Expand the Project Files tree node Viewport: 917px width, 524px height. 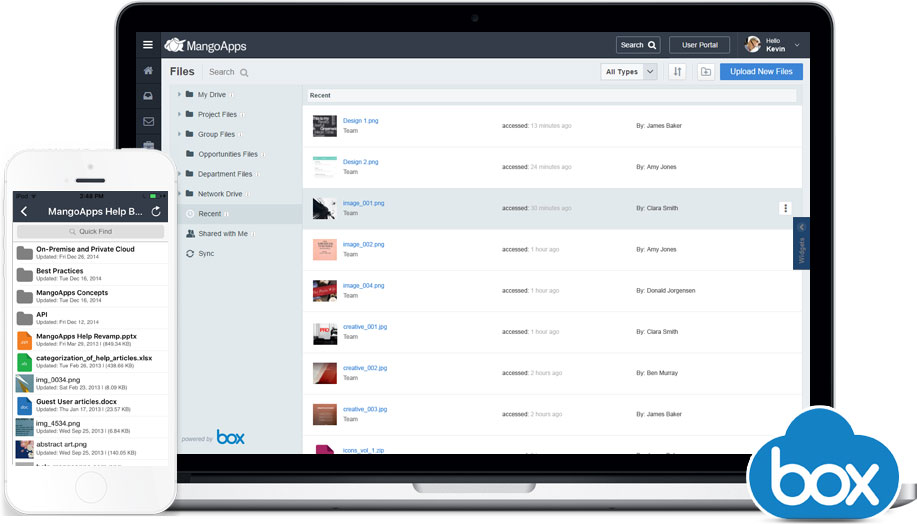coord(179,114)
